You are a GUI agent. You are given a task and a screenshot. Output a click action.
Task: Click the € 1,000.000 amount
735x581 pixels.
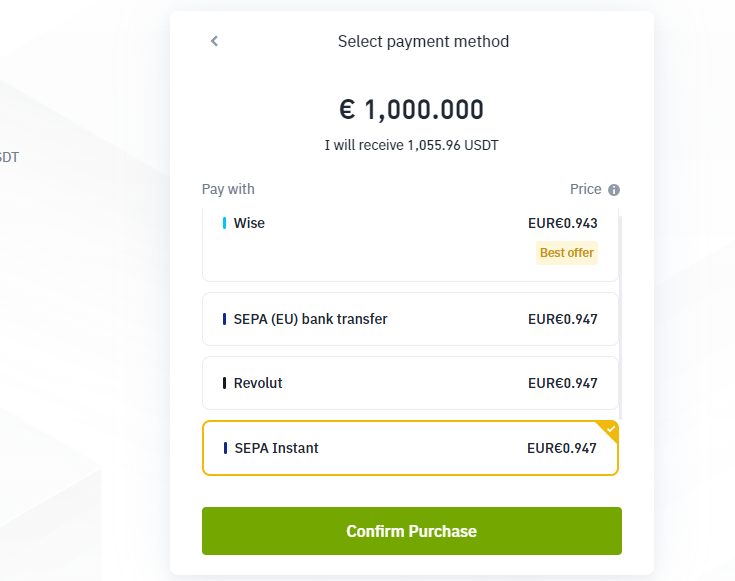(x=412, y=109)
